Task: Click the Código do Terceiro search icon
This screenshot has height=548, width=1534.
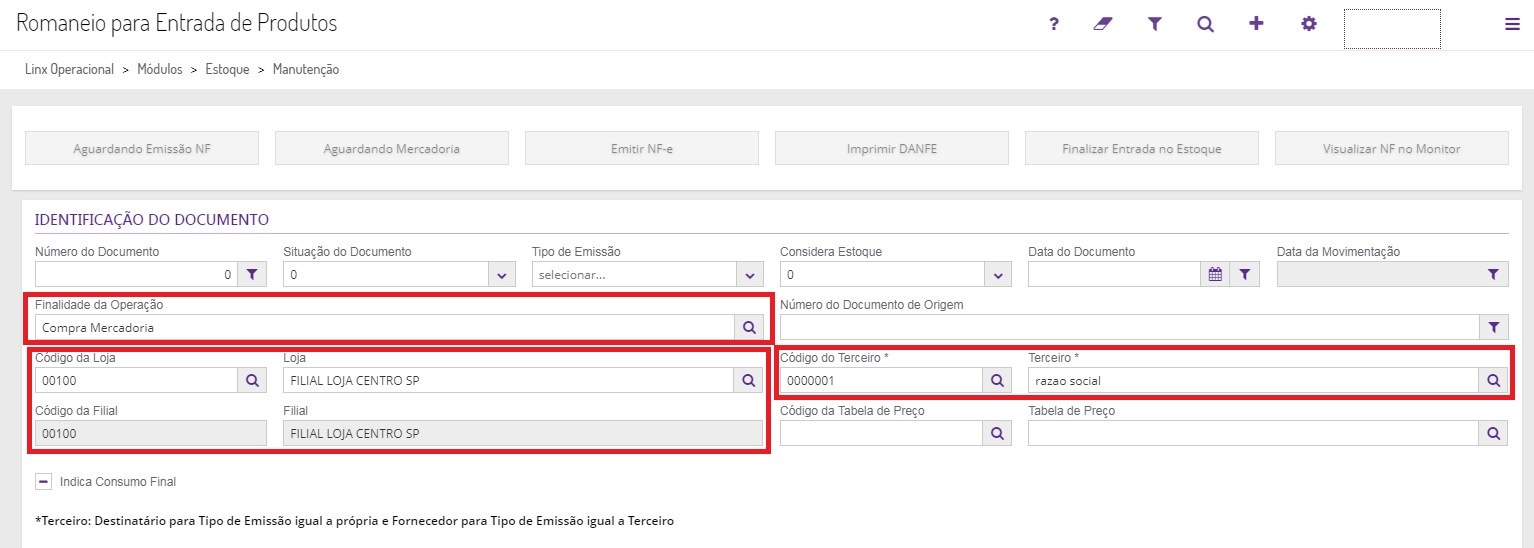Action: tap(996, 380)
